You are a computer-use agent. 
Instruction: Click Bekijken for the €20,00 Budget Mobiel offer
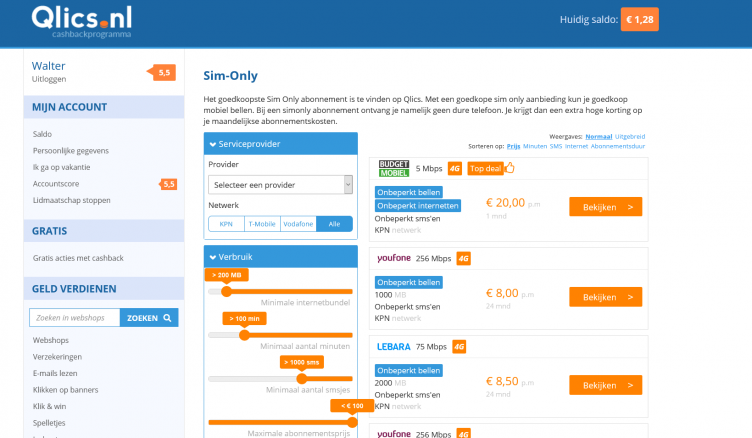[x=605, y=207]
